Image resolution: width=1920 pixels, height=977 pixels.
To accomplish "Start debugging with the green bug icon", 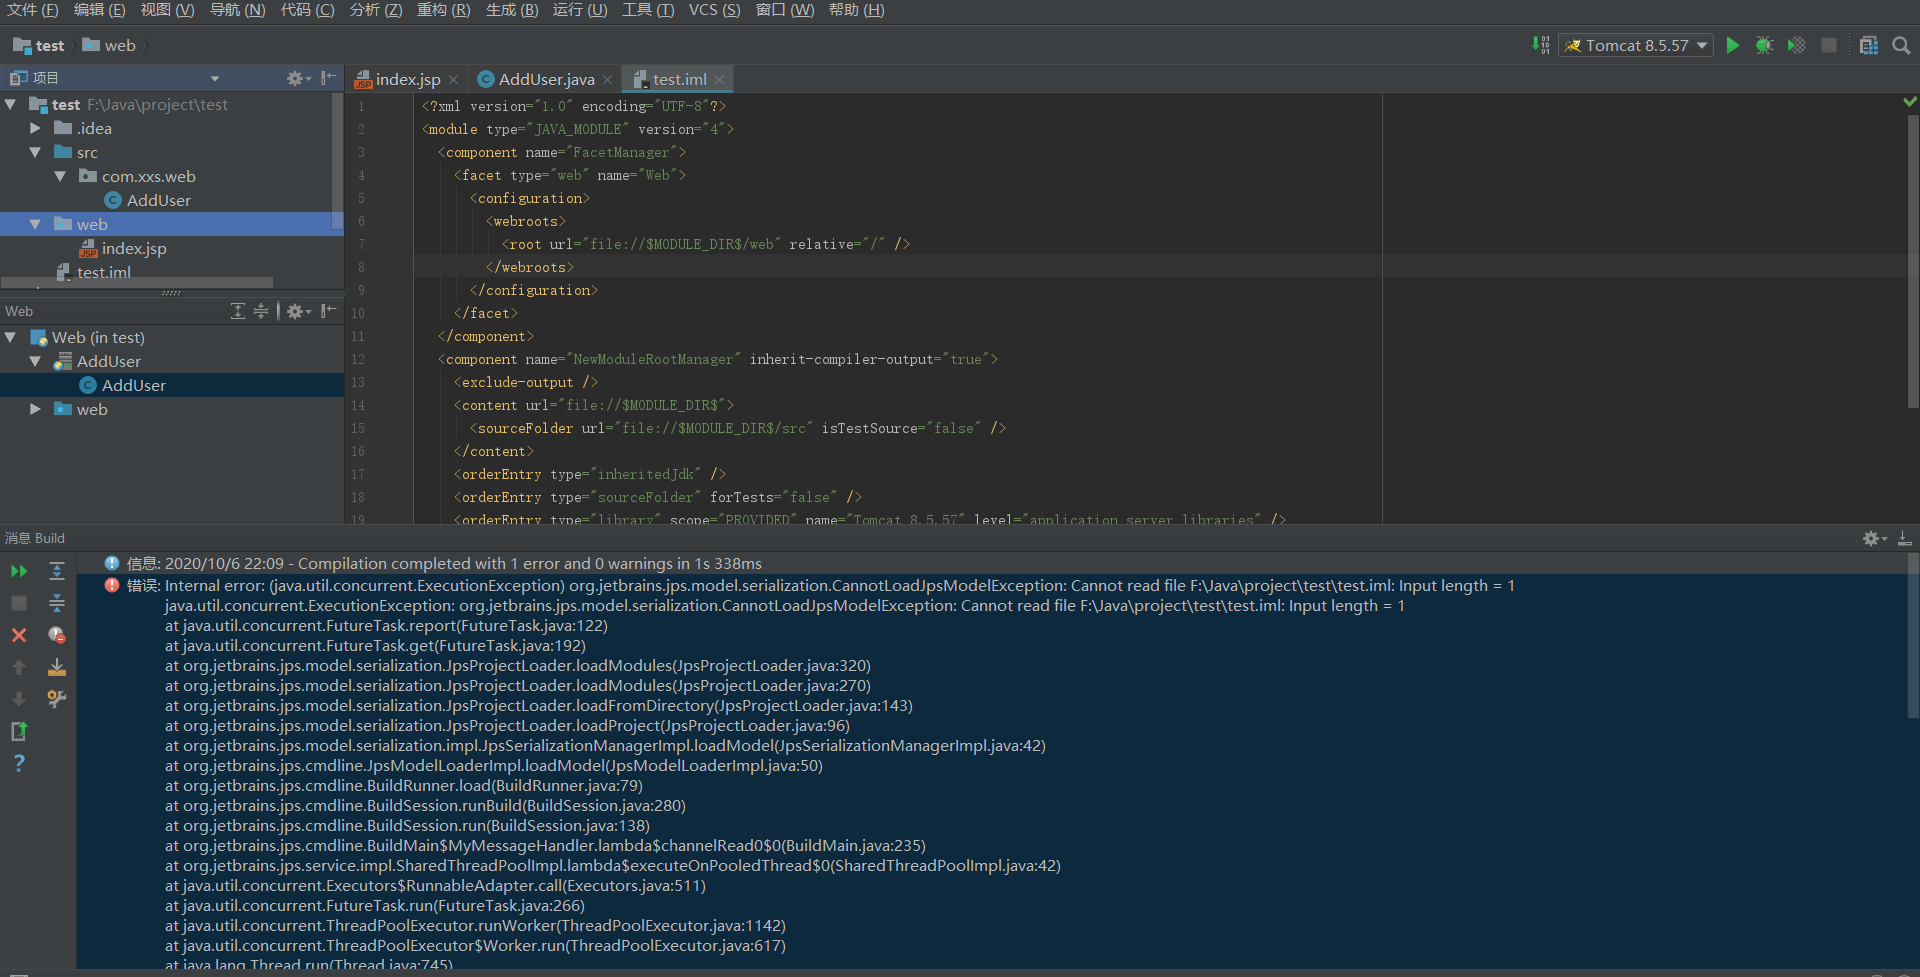I will pos(1764,45).
